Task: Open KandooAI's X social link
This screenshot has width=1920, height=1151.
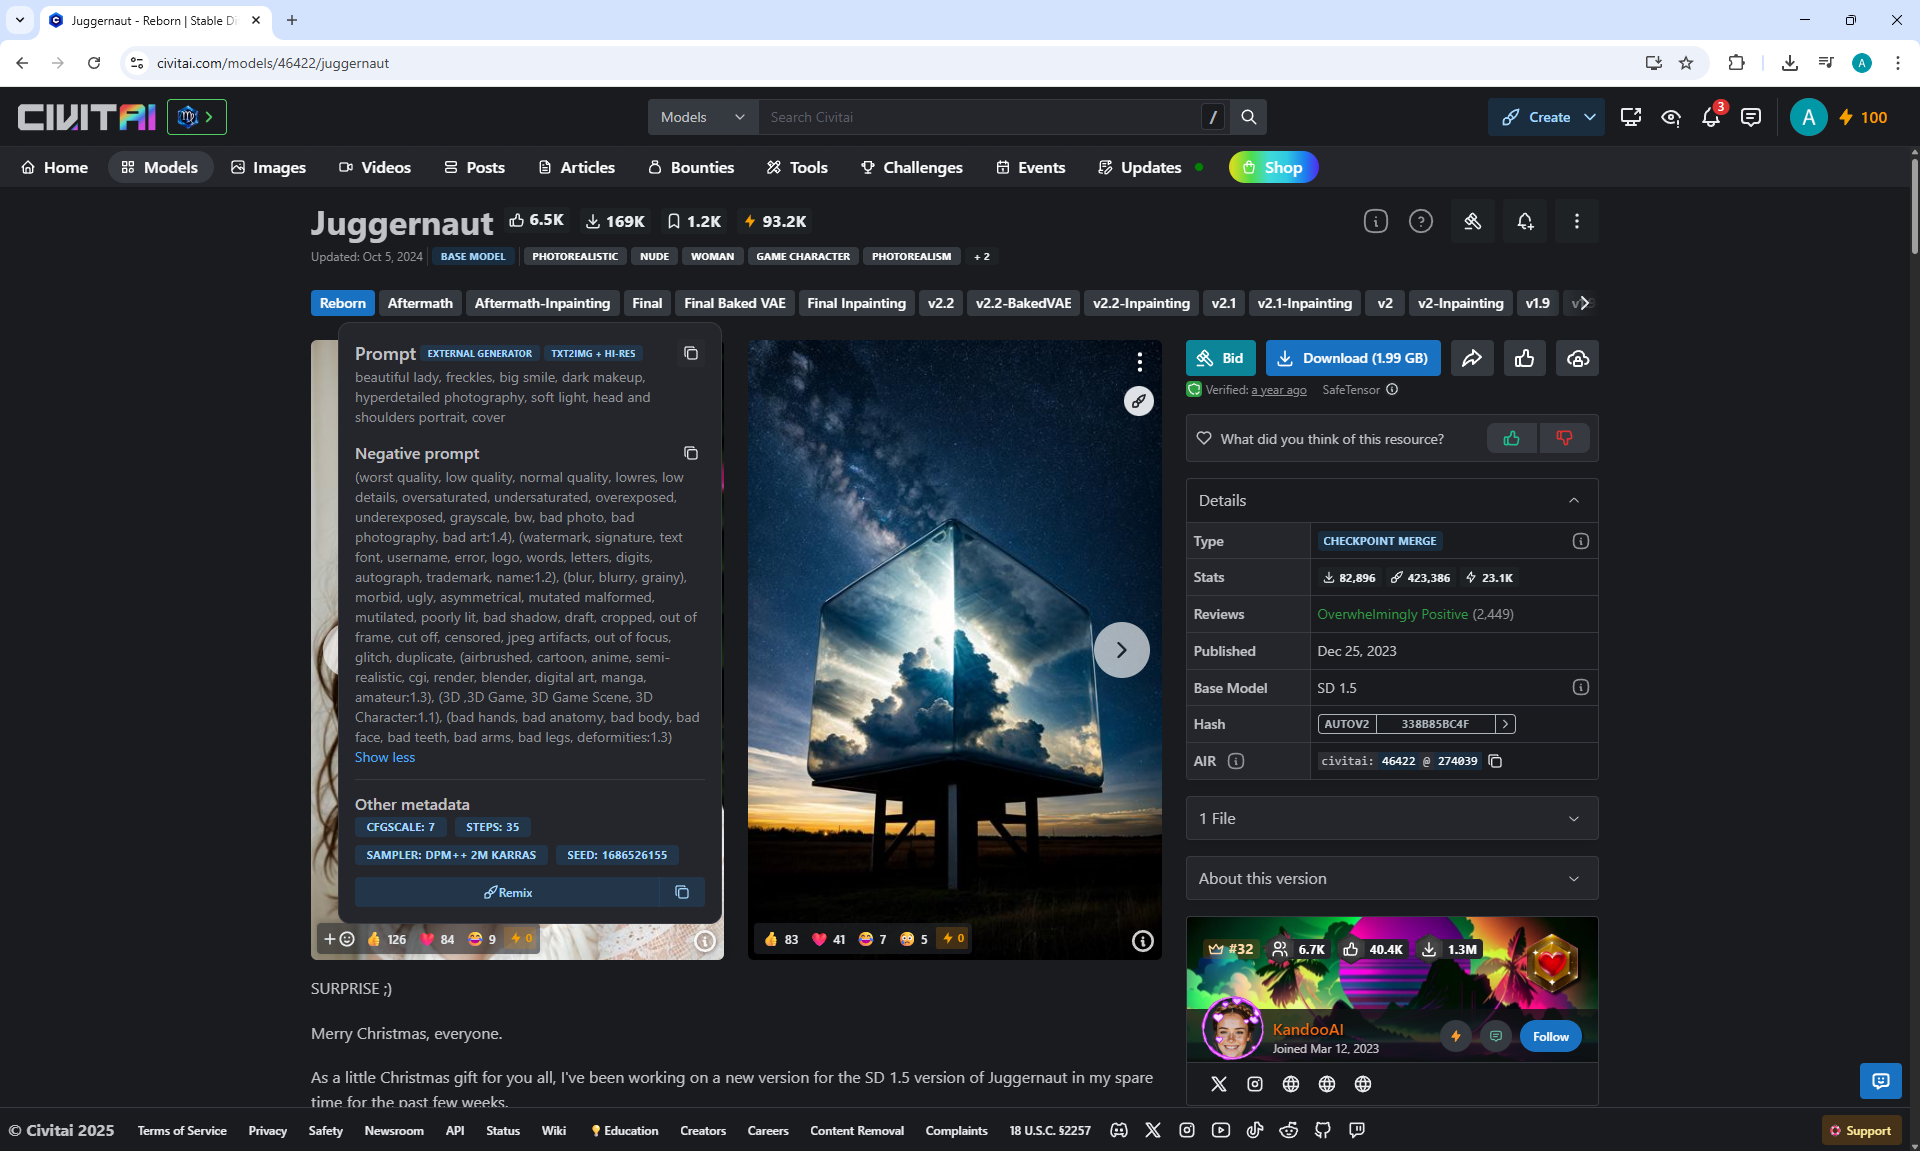Action: point(1218,1084)
